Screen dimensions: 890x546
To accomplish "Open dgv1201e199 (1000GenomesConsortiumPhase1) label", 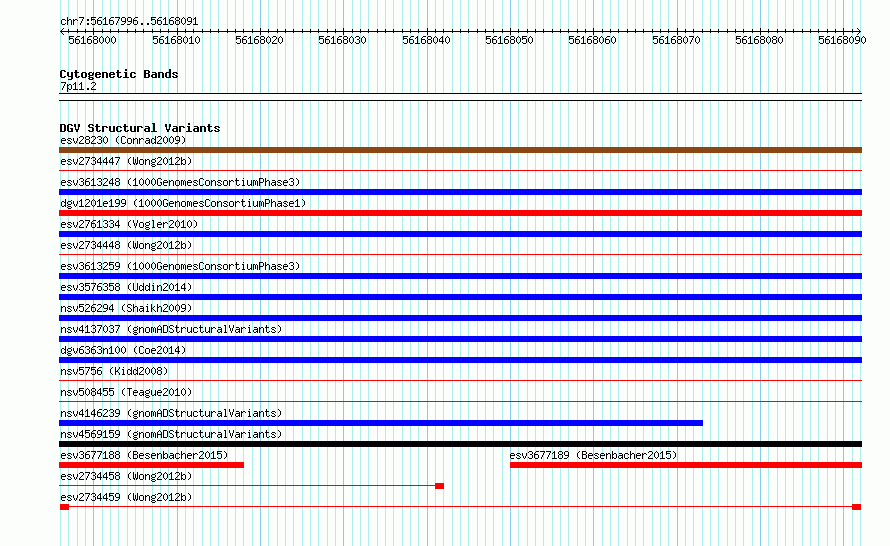I will point(183,203).
